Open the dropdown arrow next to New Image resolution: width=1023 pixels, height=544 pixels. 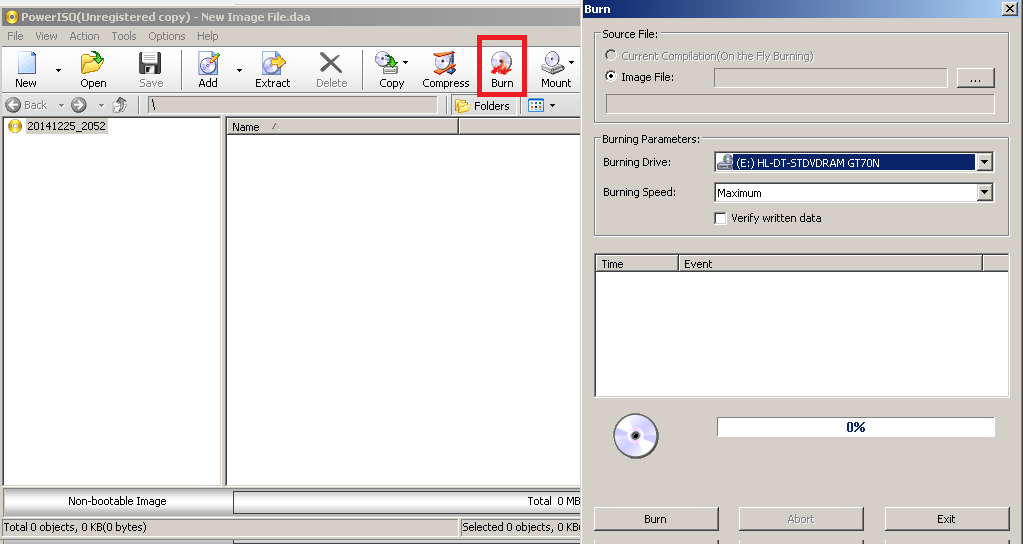58,70
